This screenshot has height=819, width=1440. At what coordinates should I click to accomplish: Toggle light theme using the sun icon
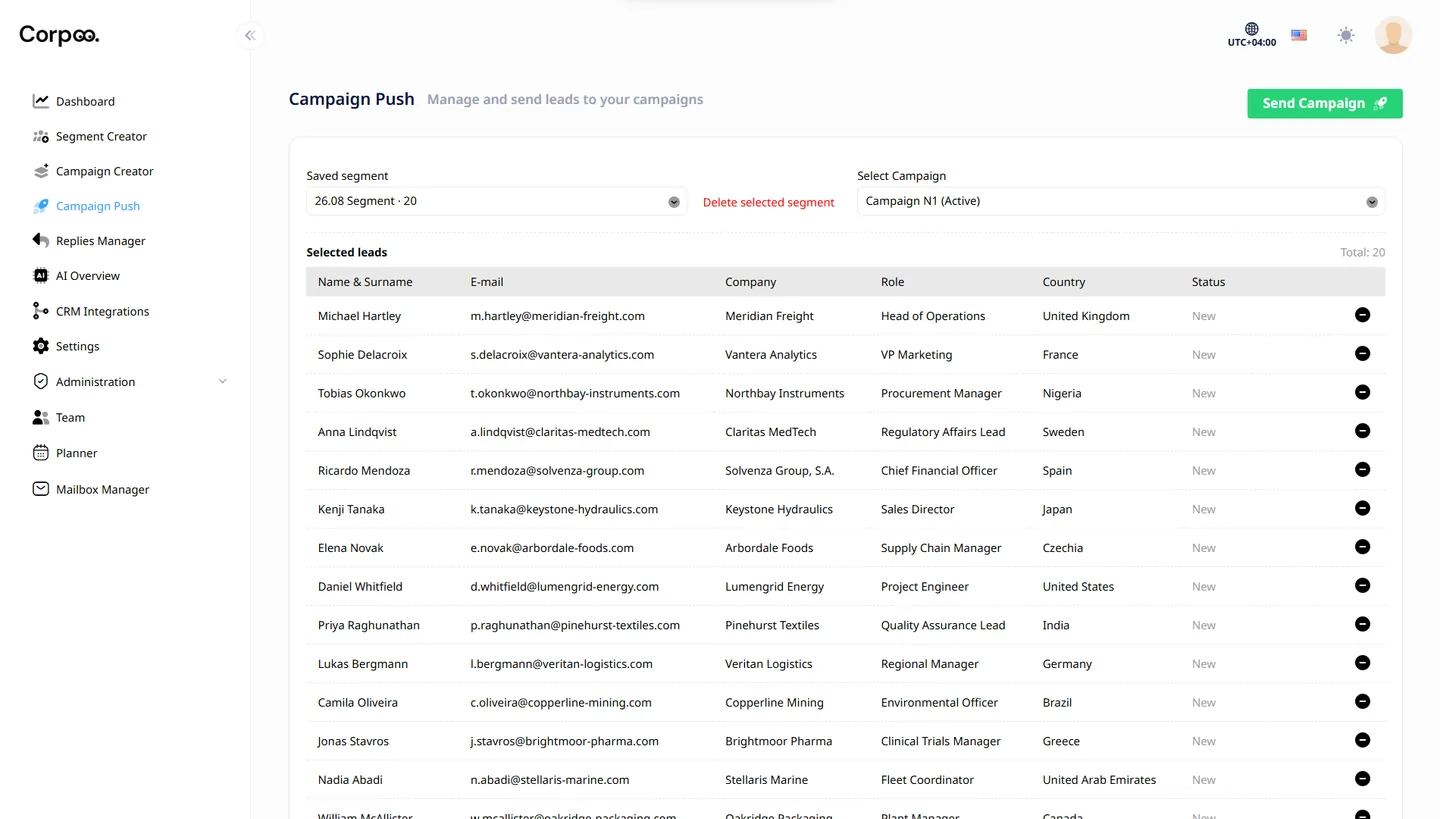[1346, 35]
